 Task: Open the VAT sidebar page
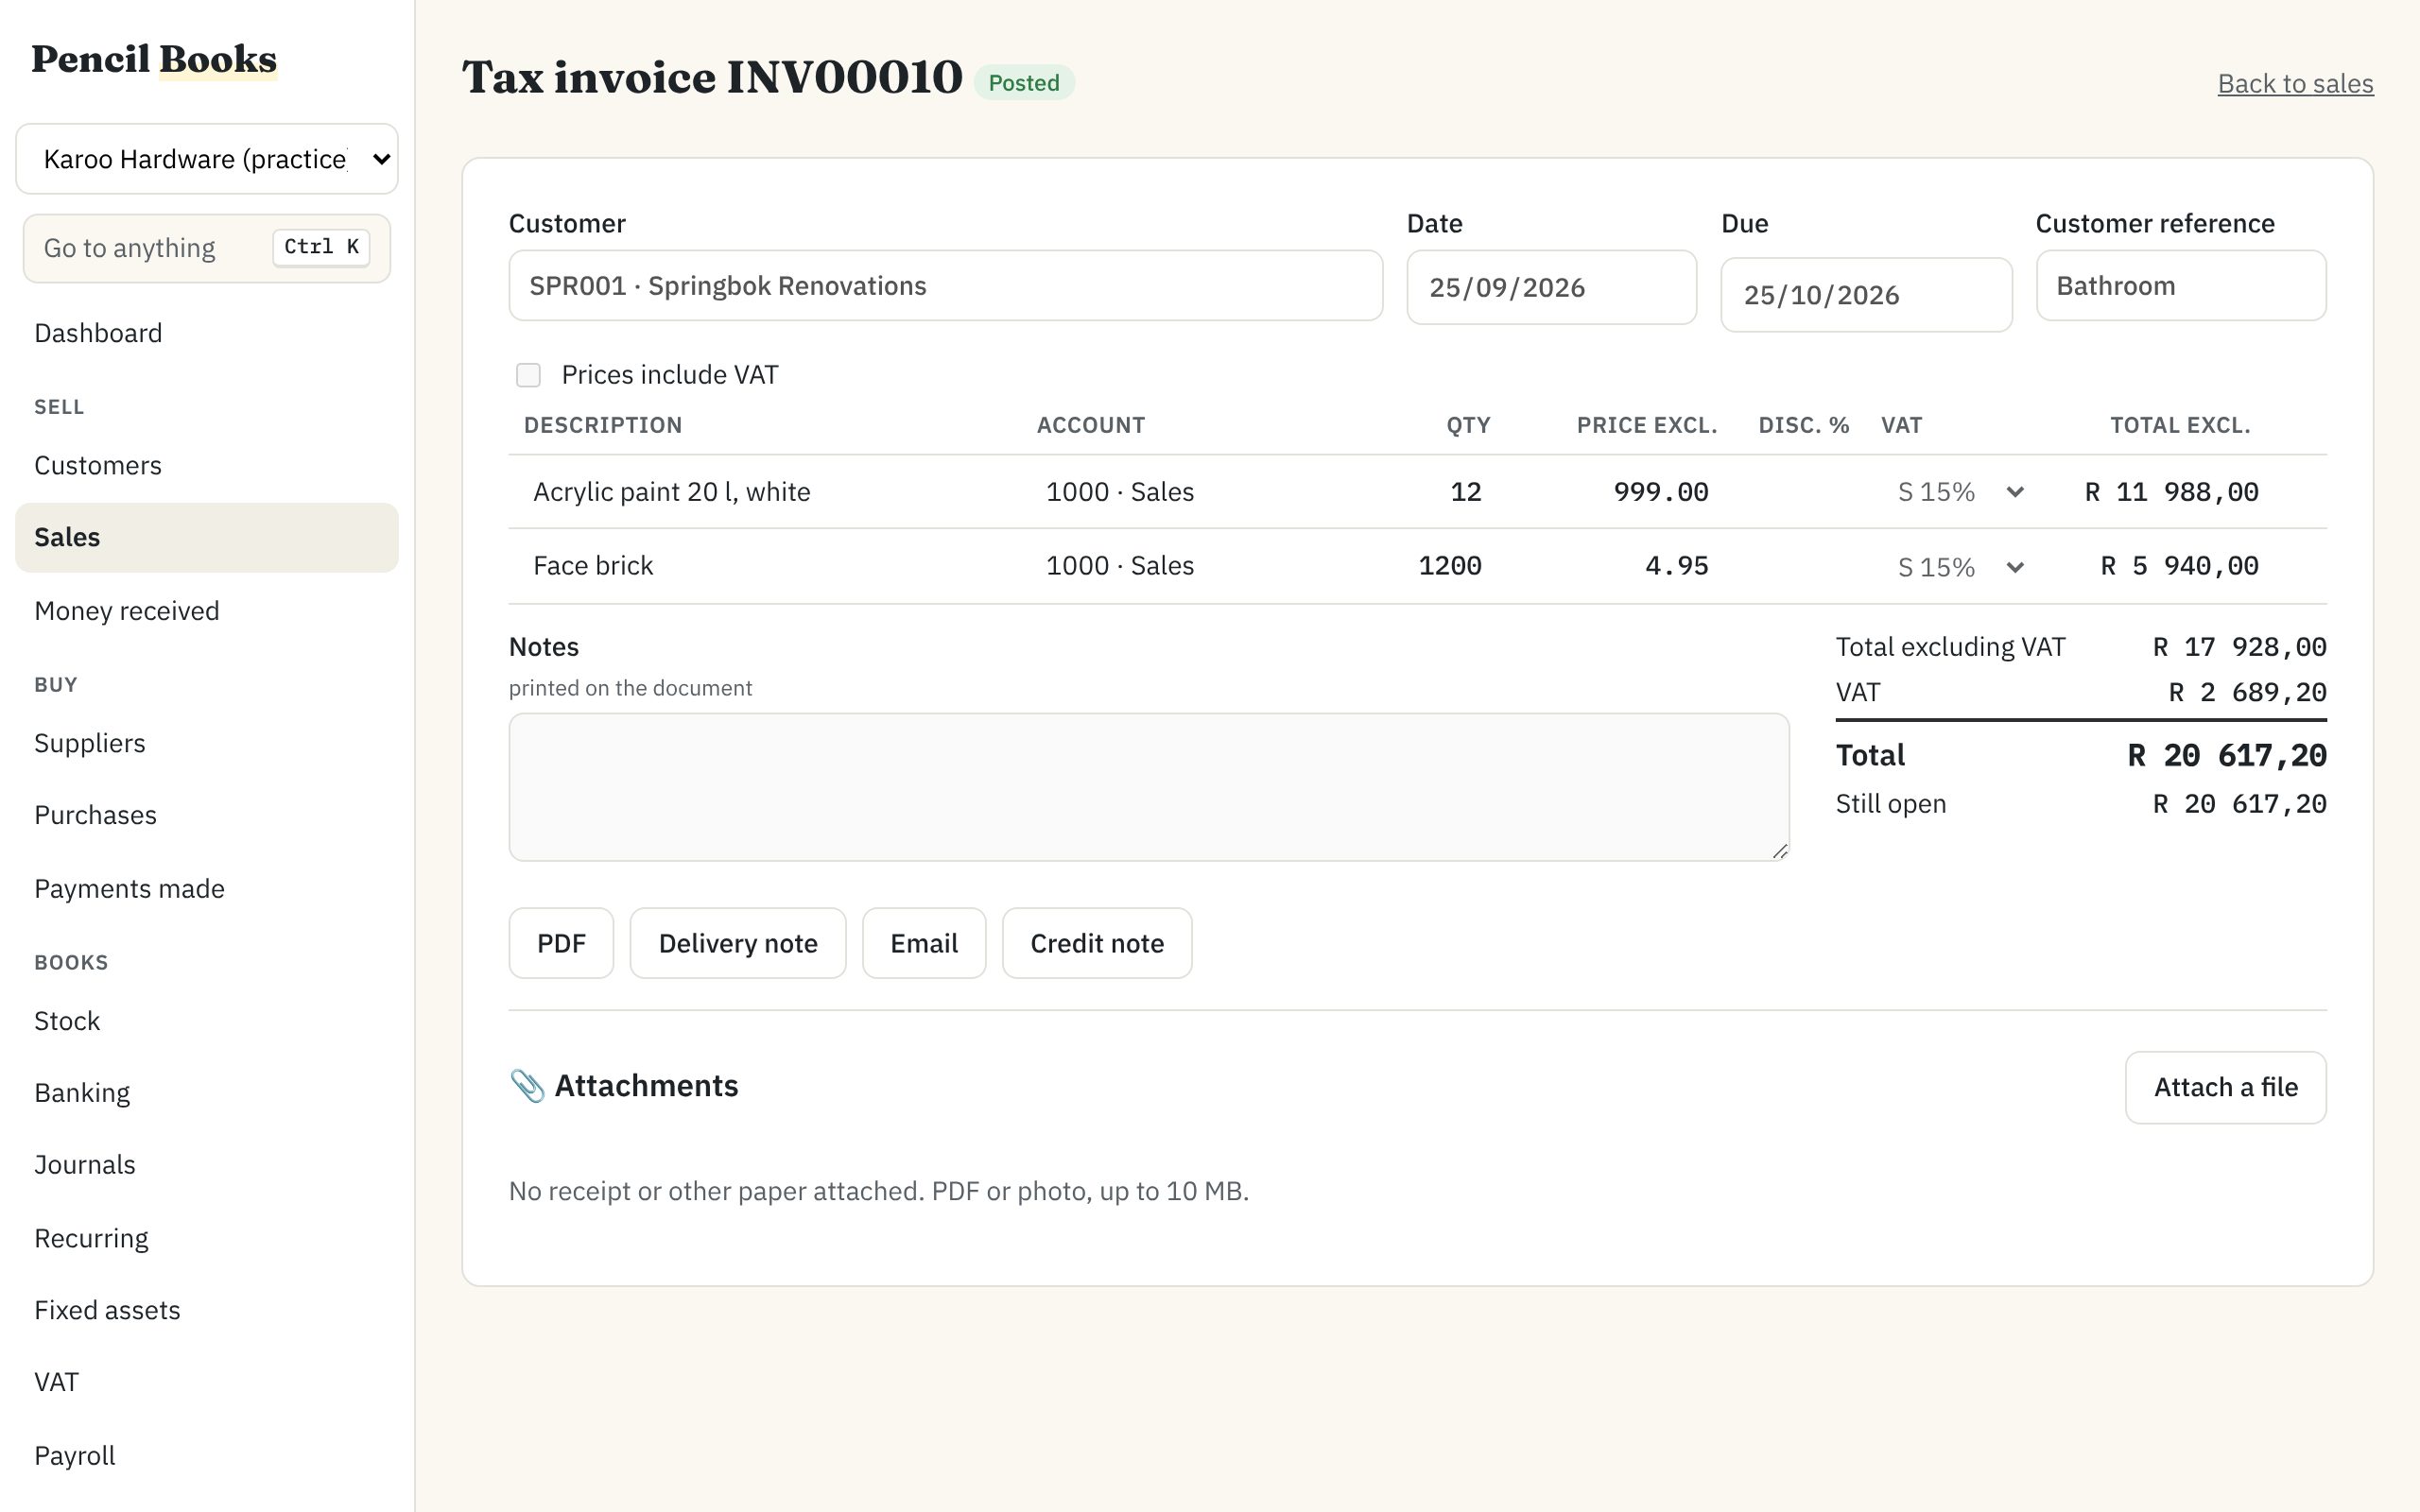coord(207,1382)
